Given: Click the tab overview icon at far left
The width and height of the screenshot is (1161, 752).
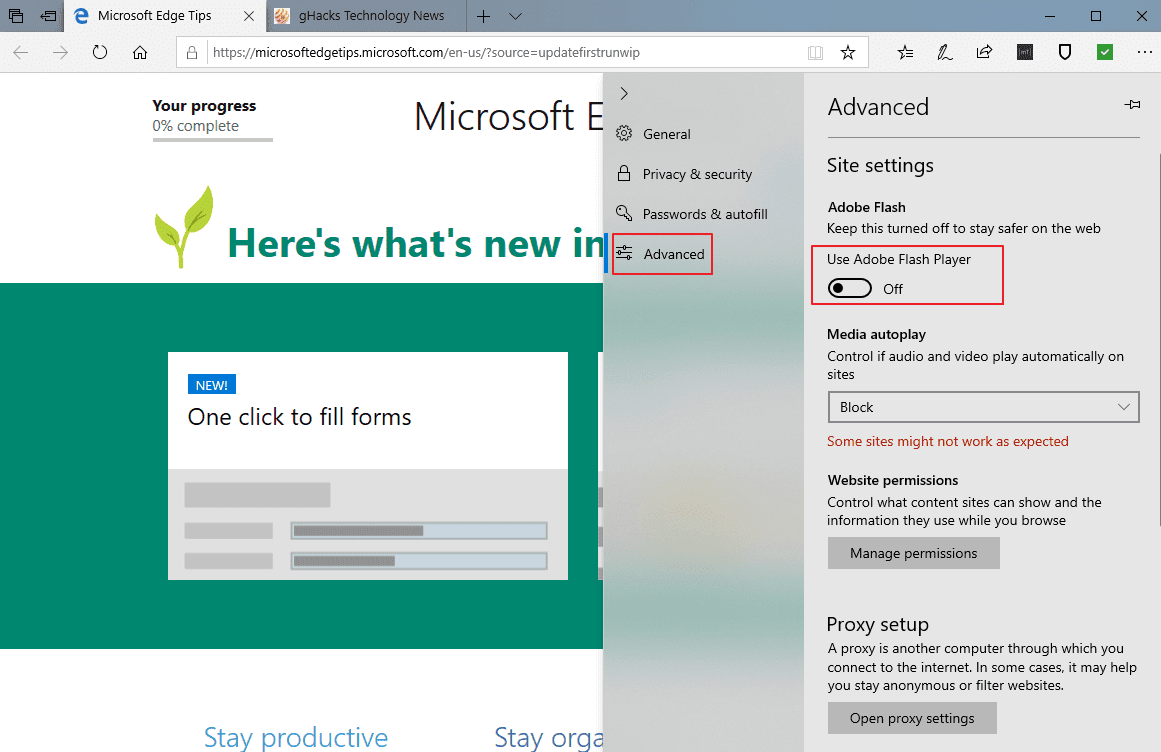Looking at the screenshot, I should click(16, 16).
